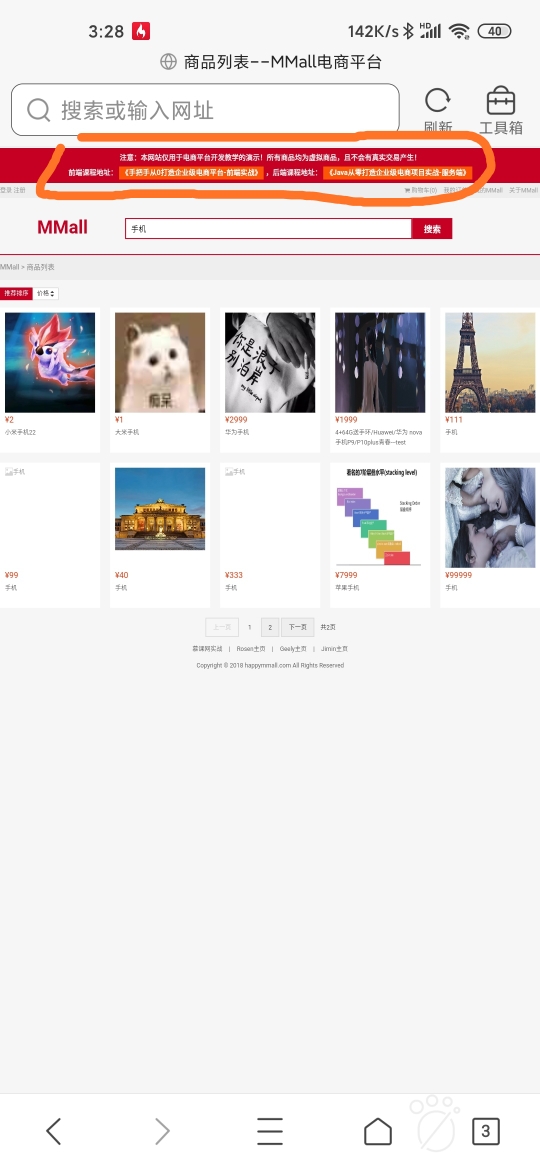
Task: Open the tabs counter showing 3
Action: point(486,1131)
